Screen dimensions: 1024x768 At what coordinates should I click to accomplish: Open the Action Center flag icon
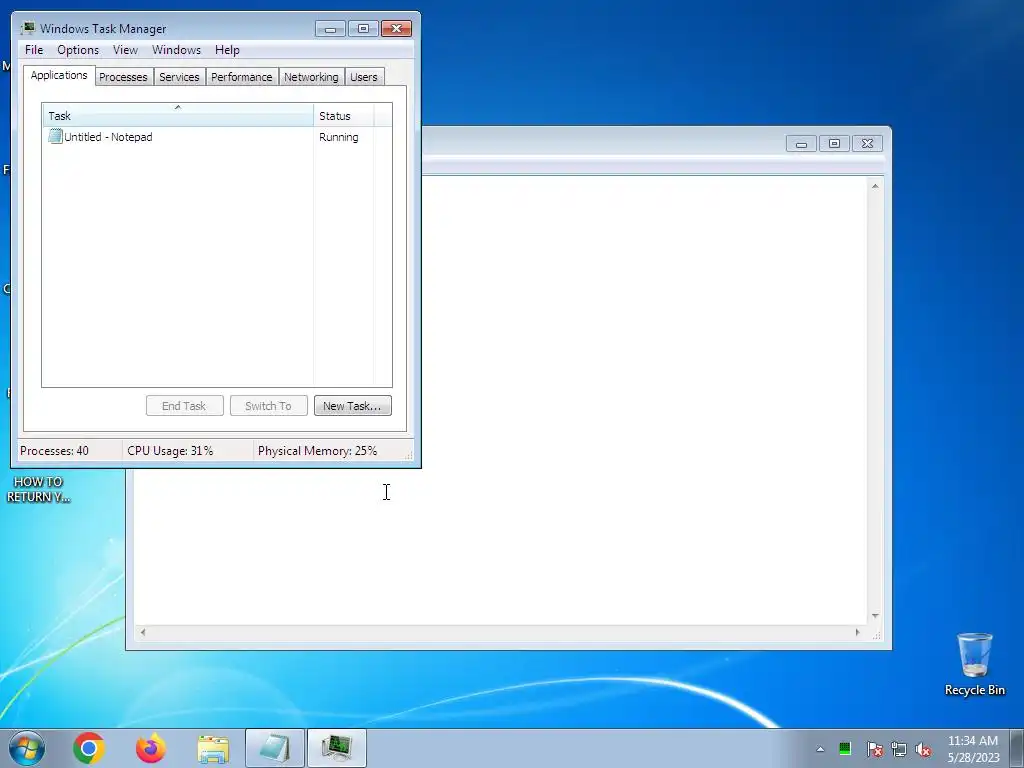[x=874, y=749]
